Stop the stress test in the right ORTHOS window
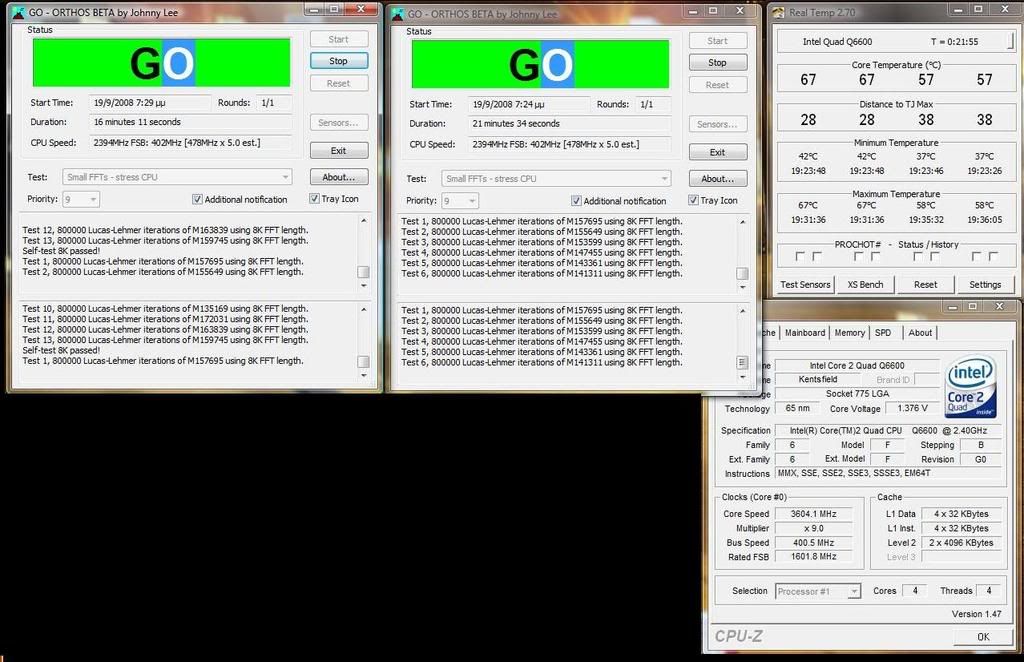Screen dimensions: 1024x662 coord(717,63)
